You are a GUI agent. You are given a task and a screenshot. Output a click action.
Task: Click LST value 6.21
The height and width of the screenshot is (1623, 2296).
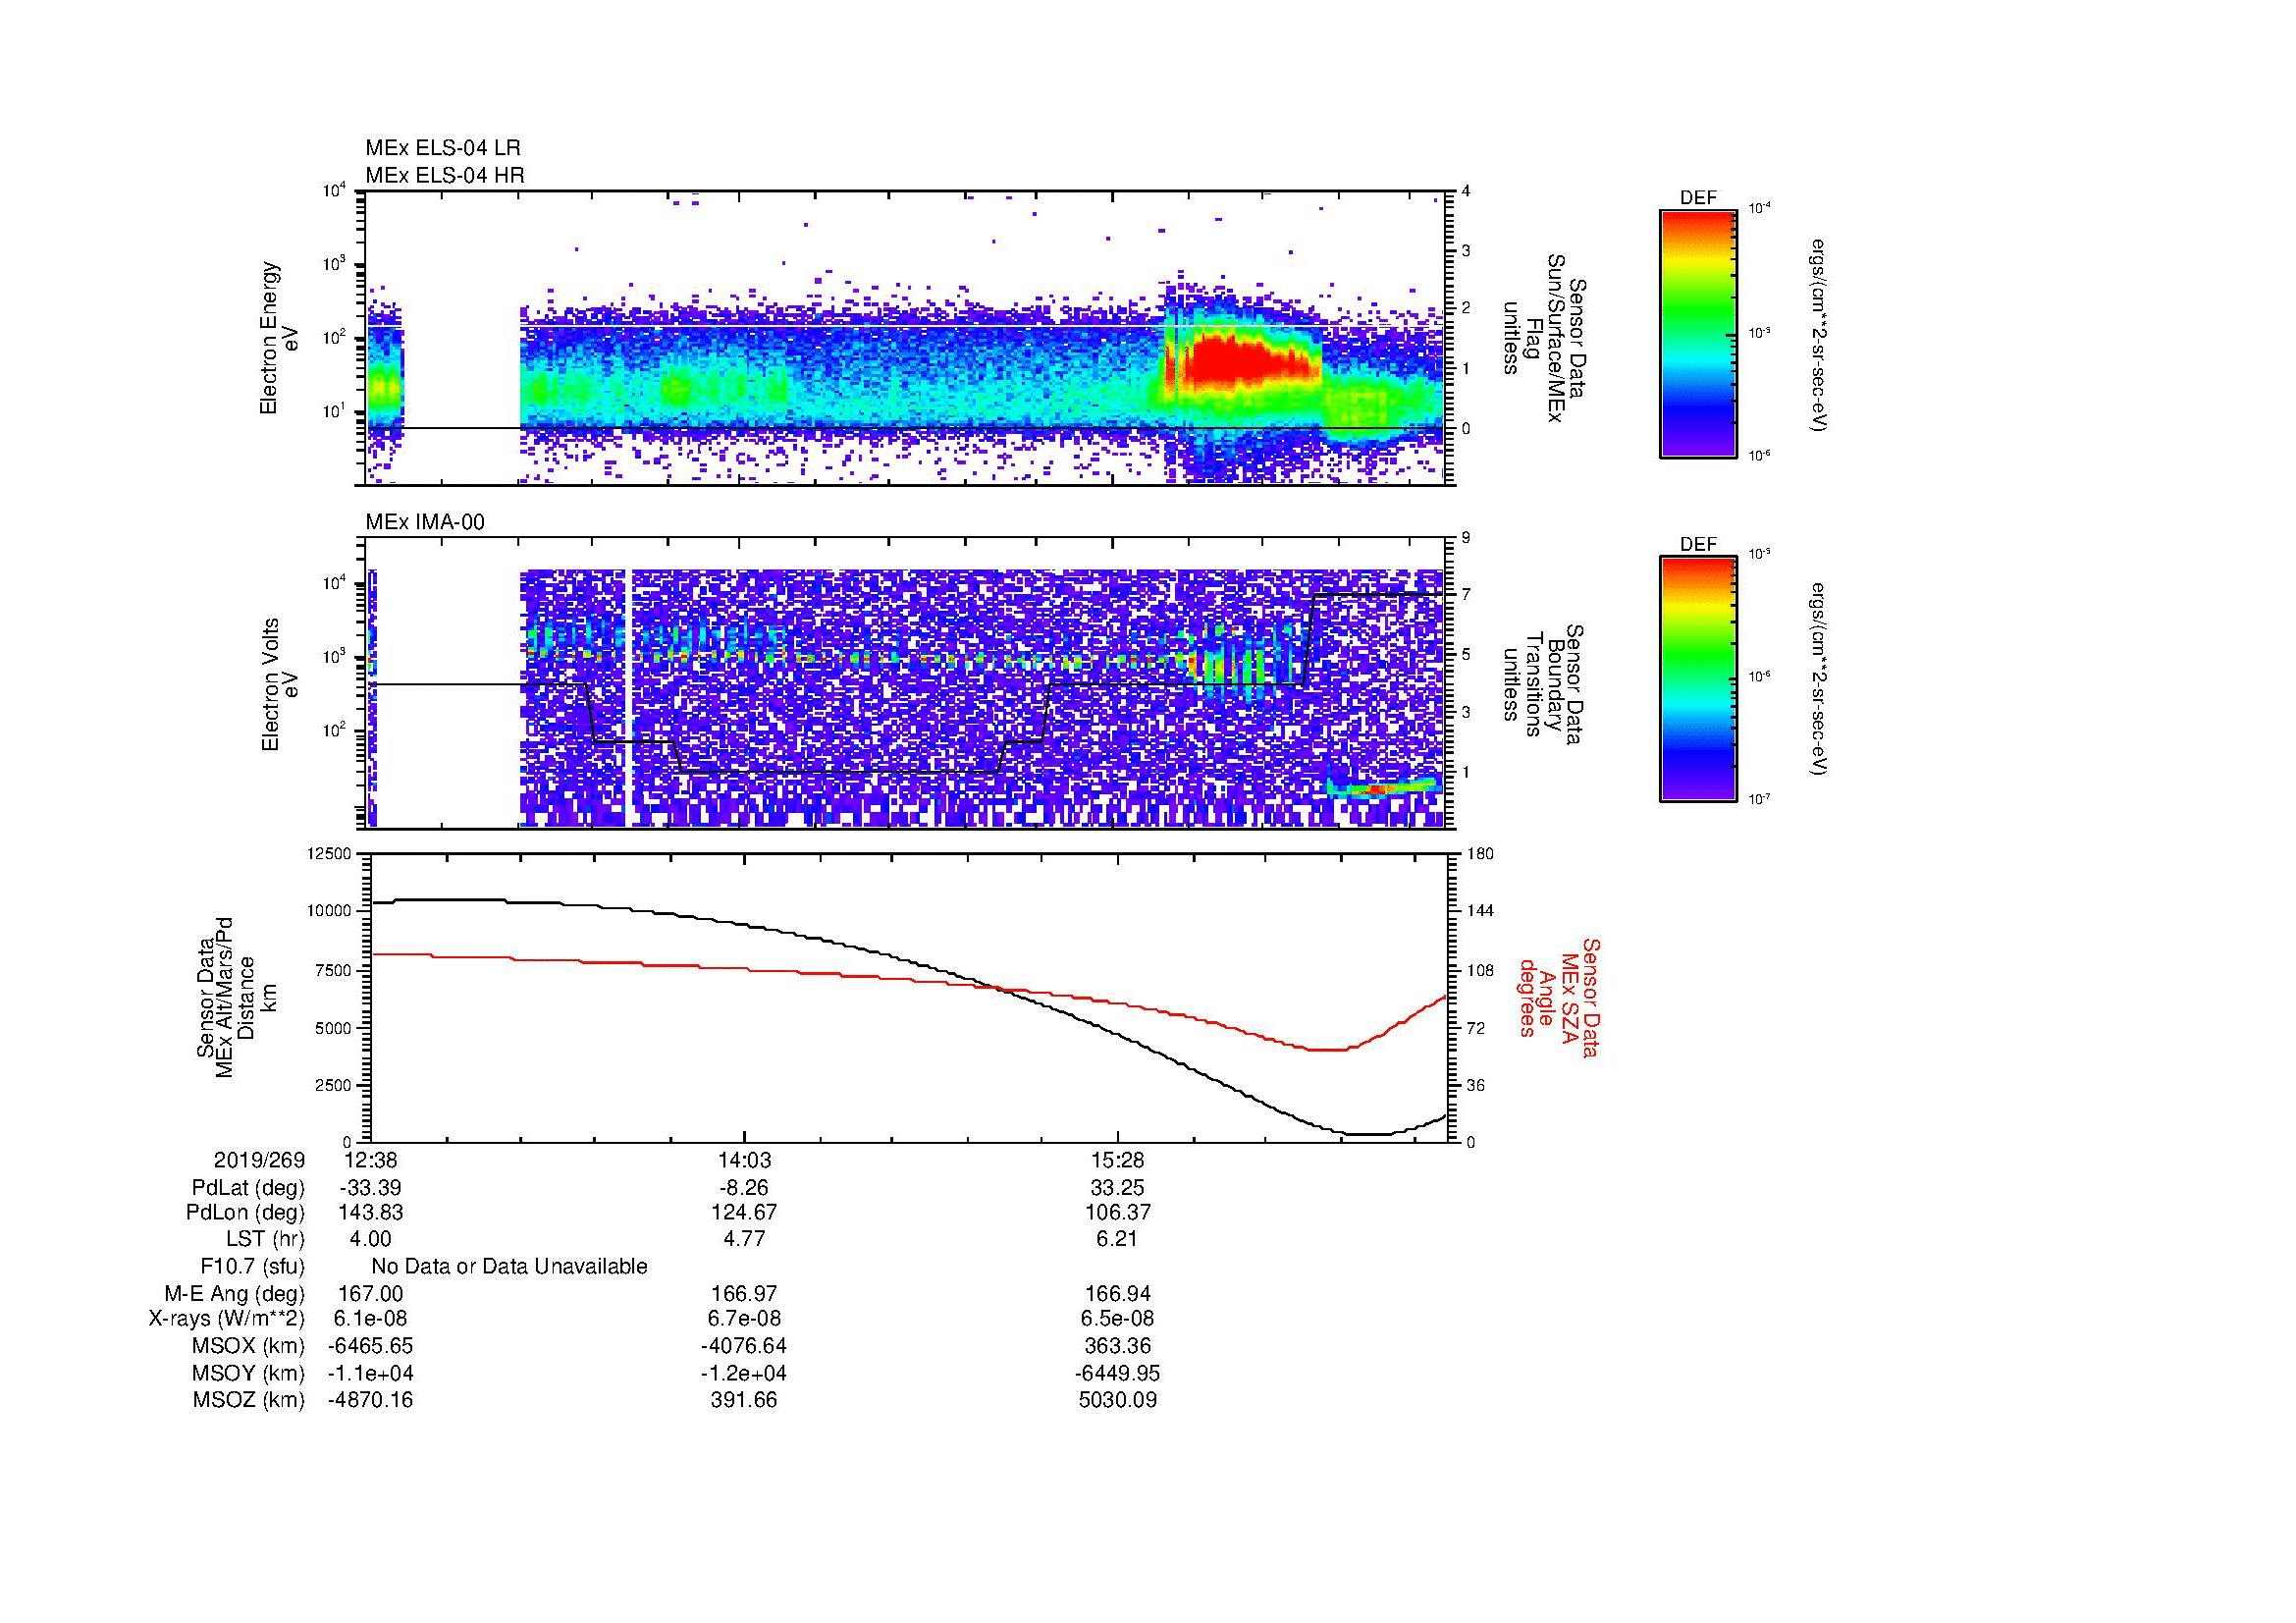(1117, 1239)
